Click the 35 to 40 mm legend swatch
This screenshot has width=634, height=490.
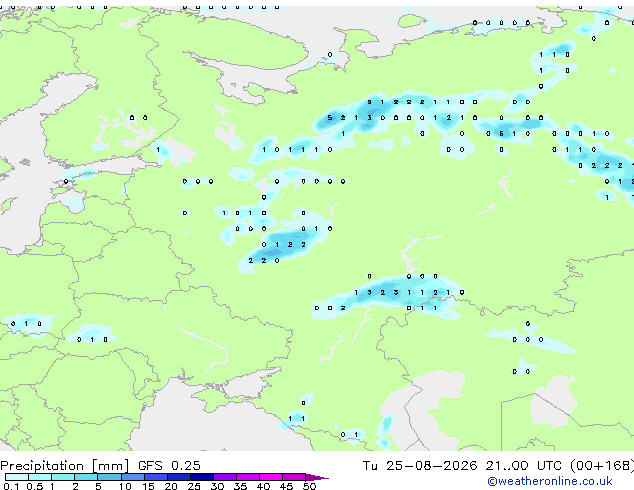(248, 477)
